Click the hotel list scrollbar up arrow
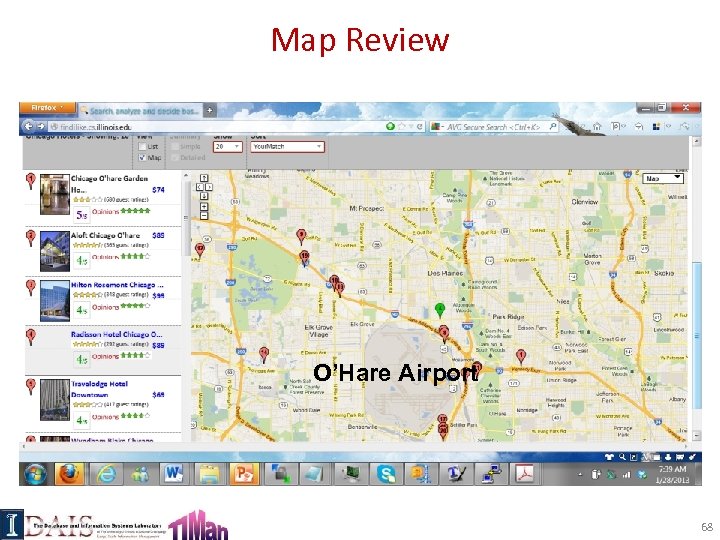Screen dimensions: 720x540 186,175
